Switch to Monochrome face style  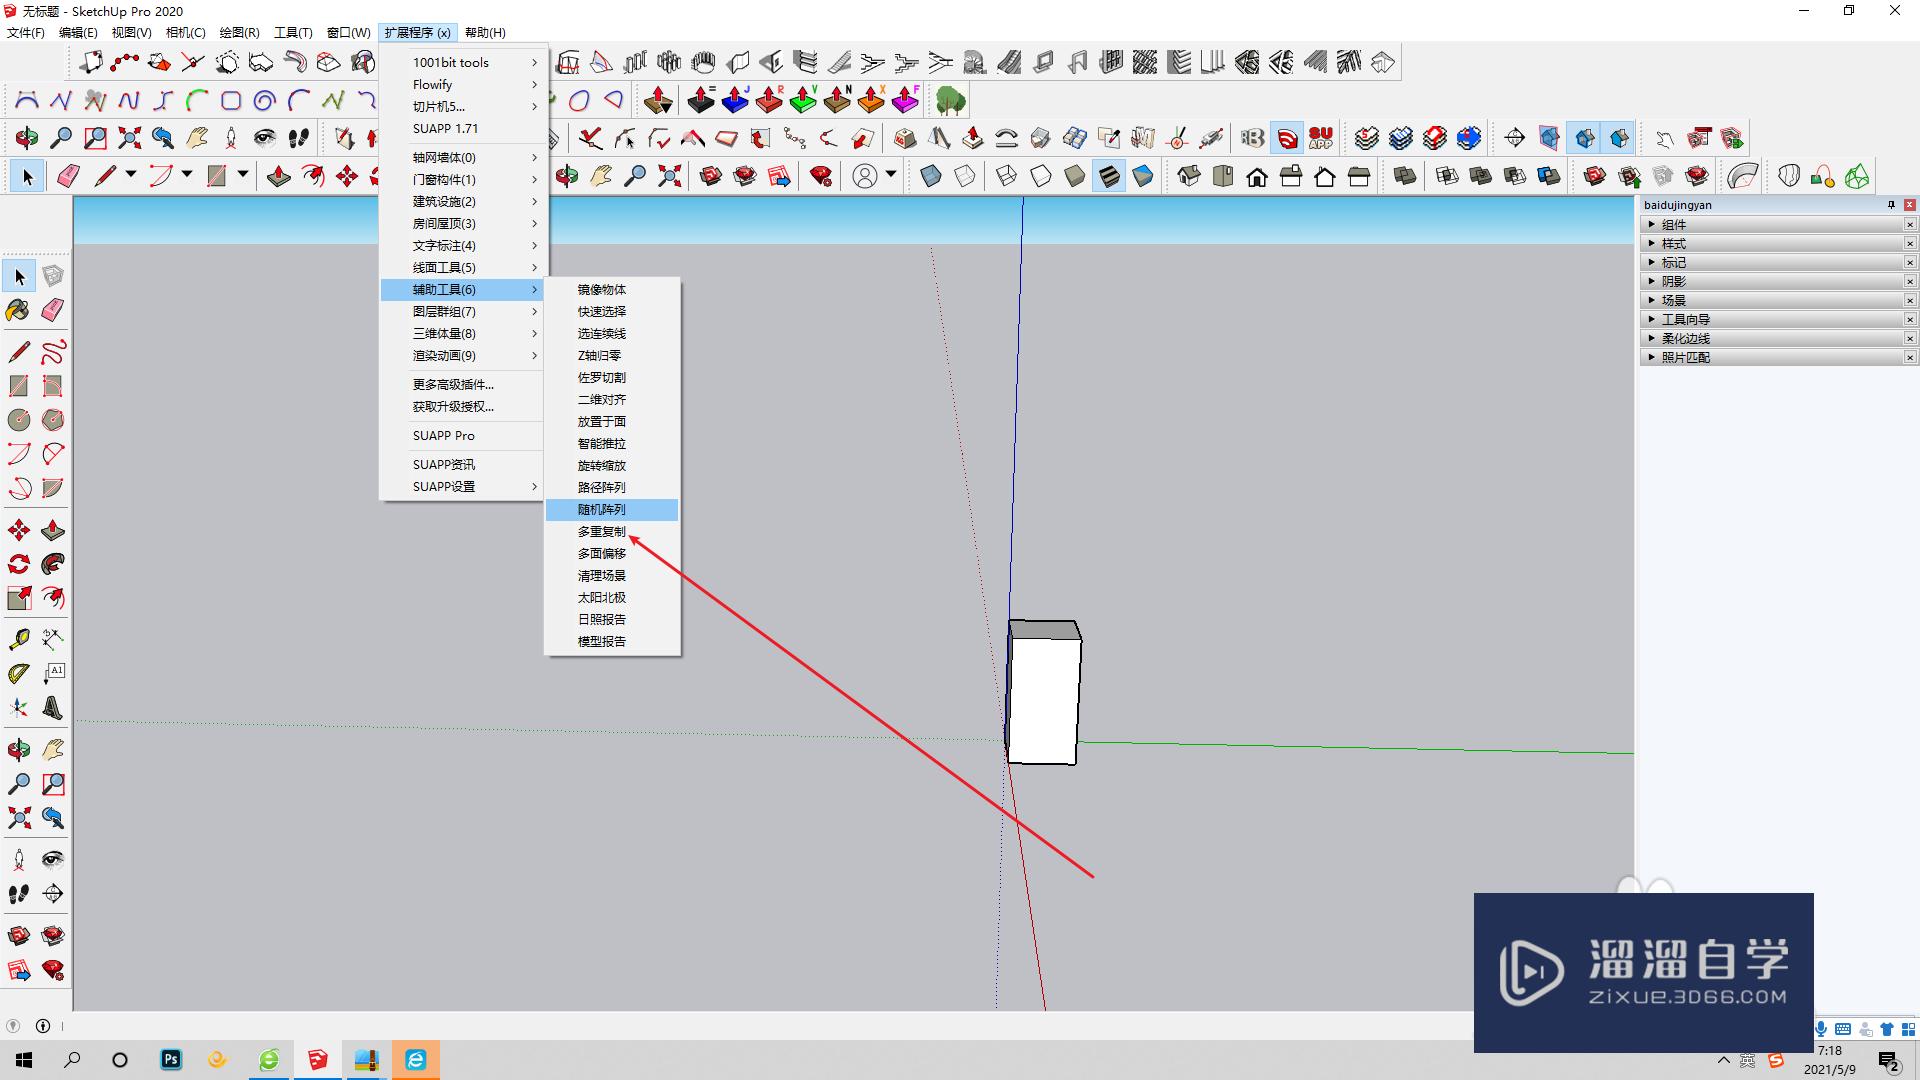(1143, 177)
